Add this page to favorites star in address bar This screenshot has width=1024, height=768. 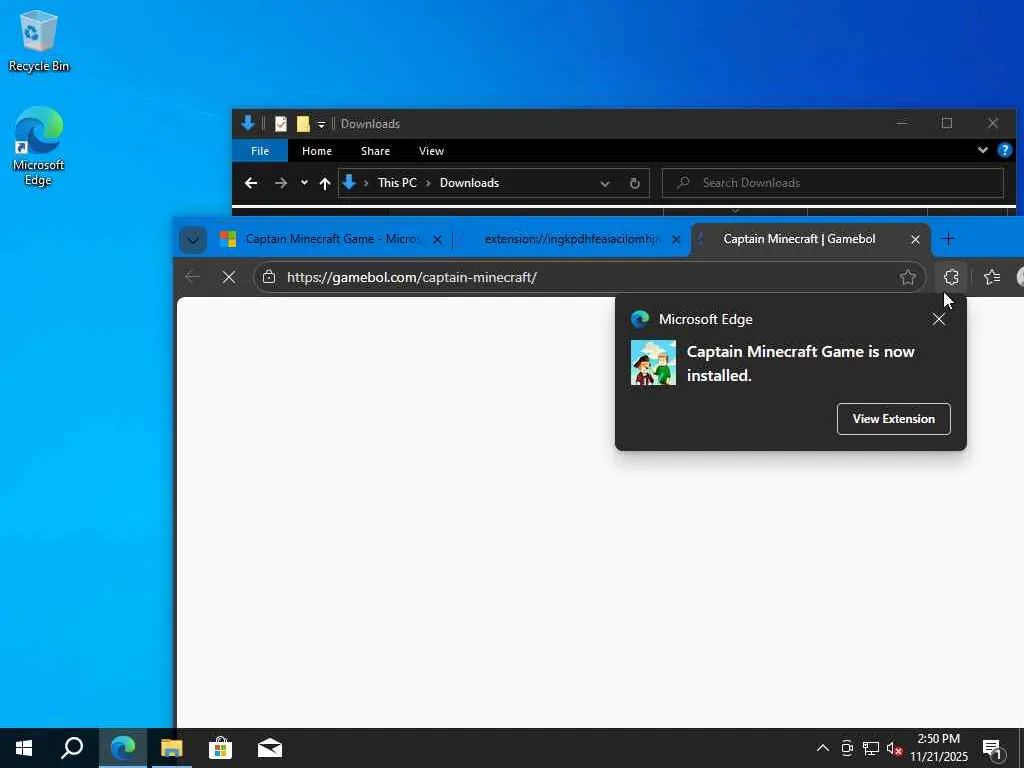pyautogui.click(x=907, y=278)
